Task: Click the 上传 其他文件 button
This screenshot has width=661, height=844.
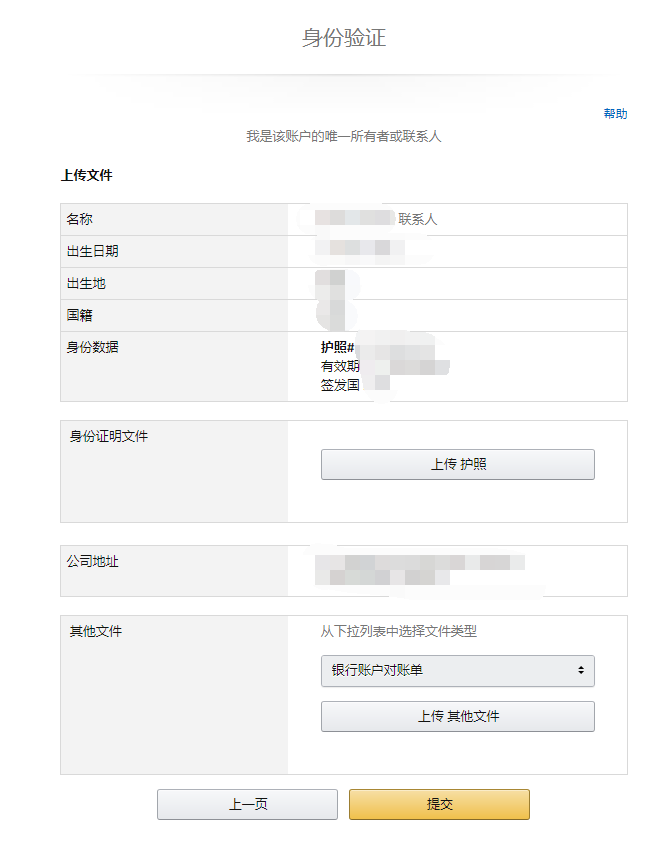Action: pyautogui.click(x=457, y=717)
